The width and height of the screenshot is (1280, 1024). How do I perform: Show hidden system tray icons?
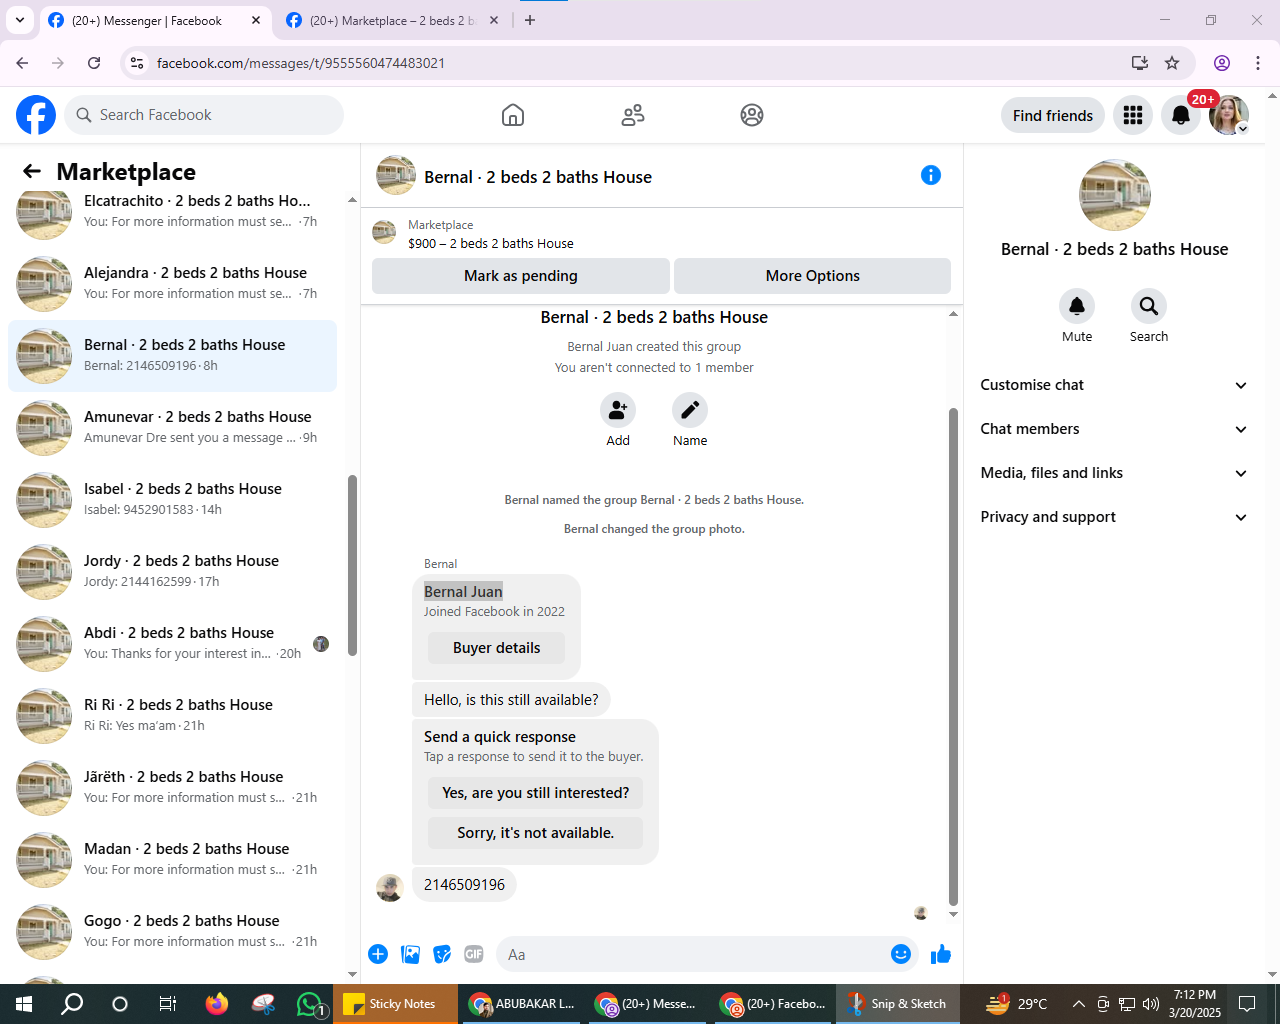[x=1078, y=1004]
